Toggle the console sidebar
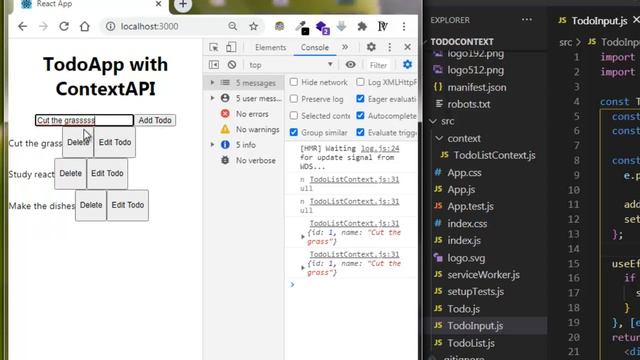The image size is (640, 360). pos(213,65)
